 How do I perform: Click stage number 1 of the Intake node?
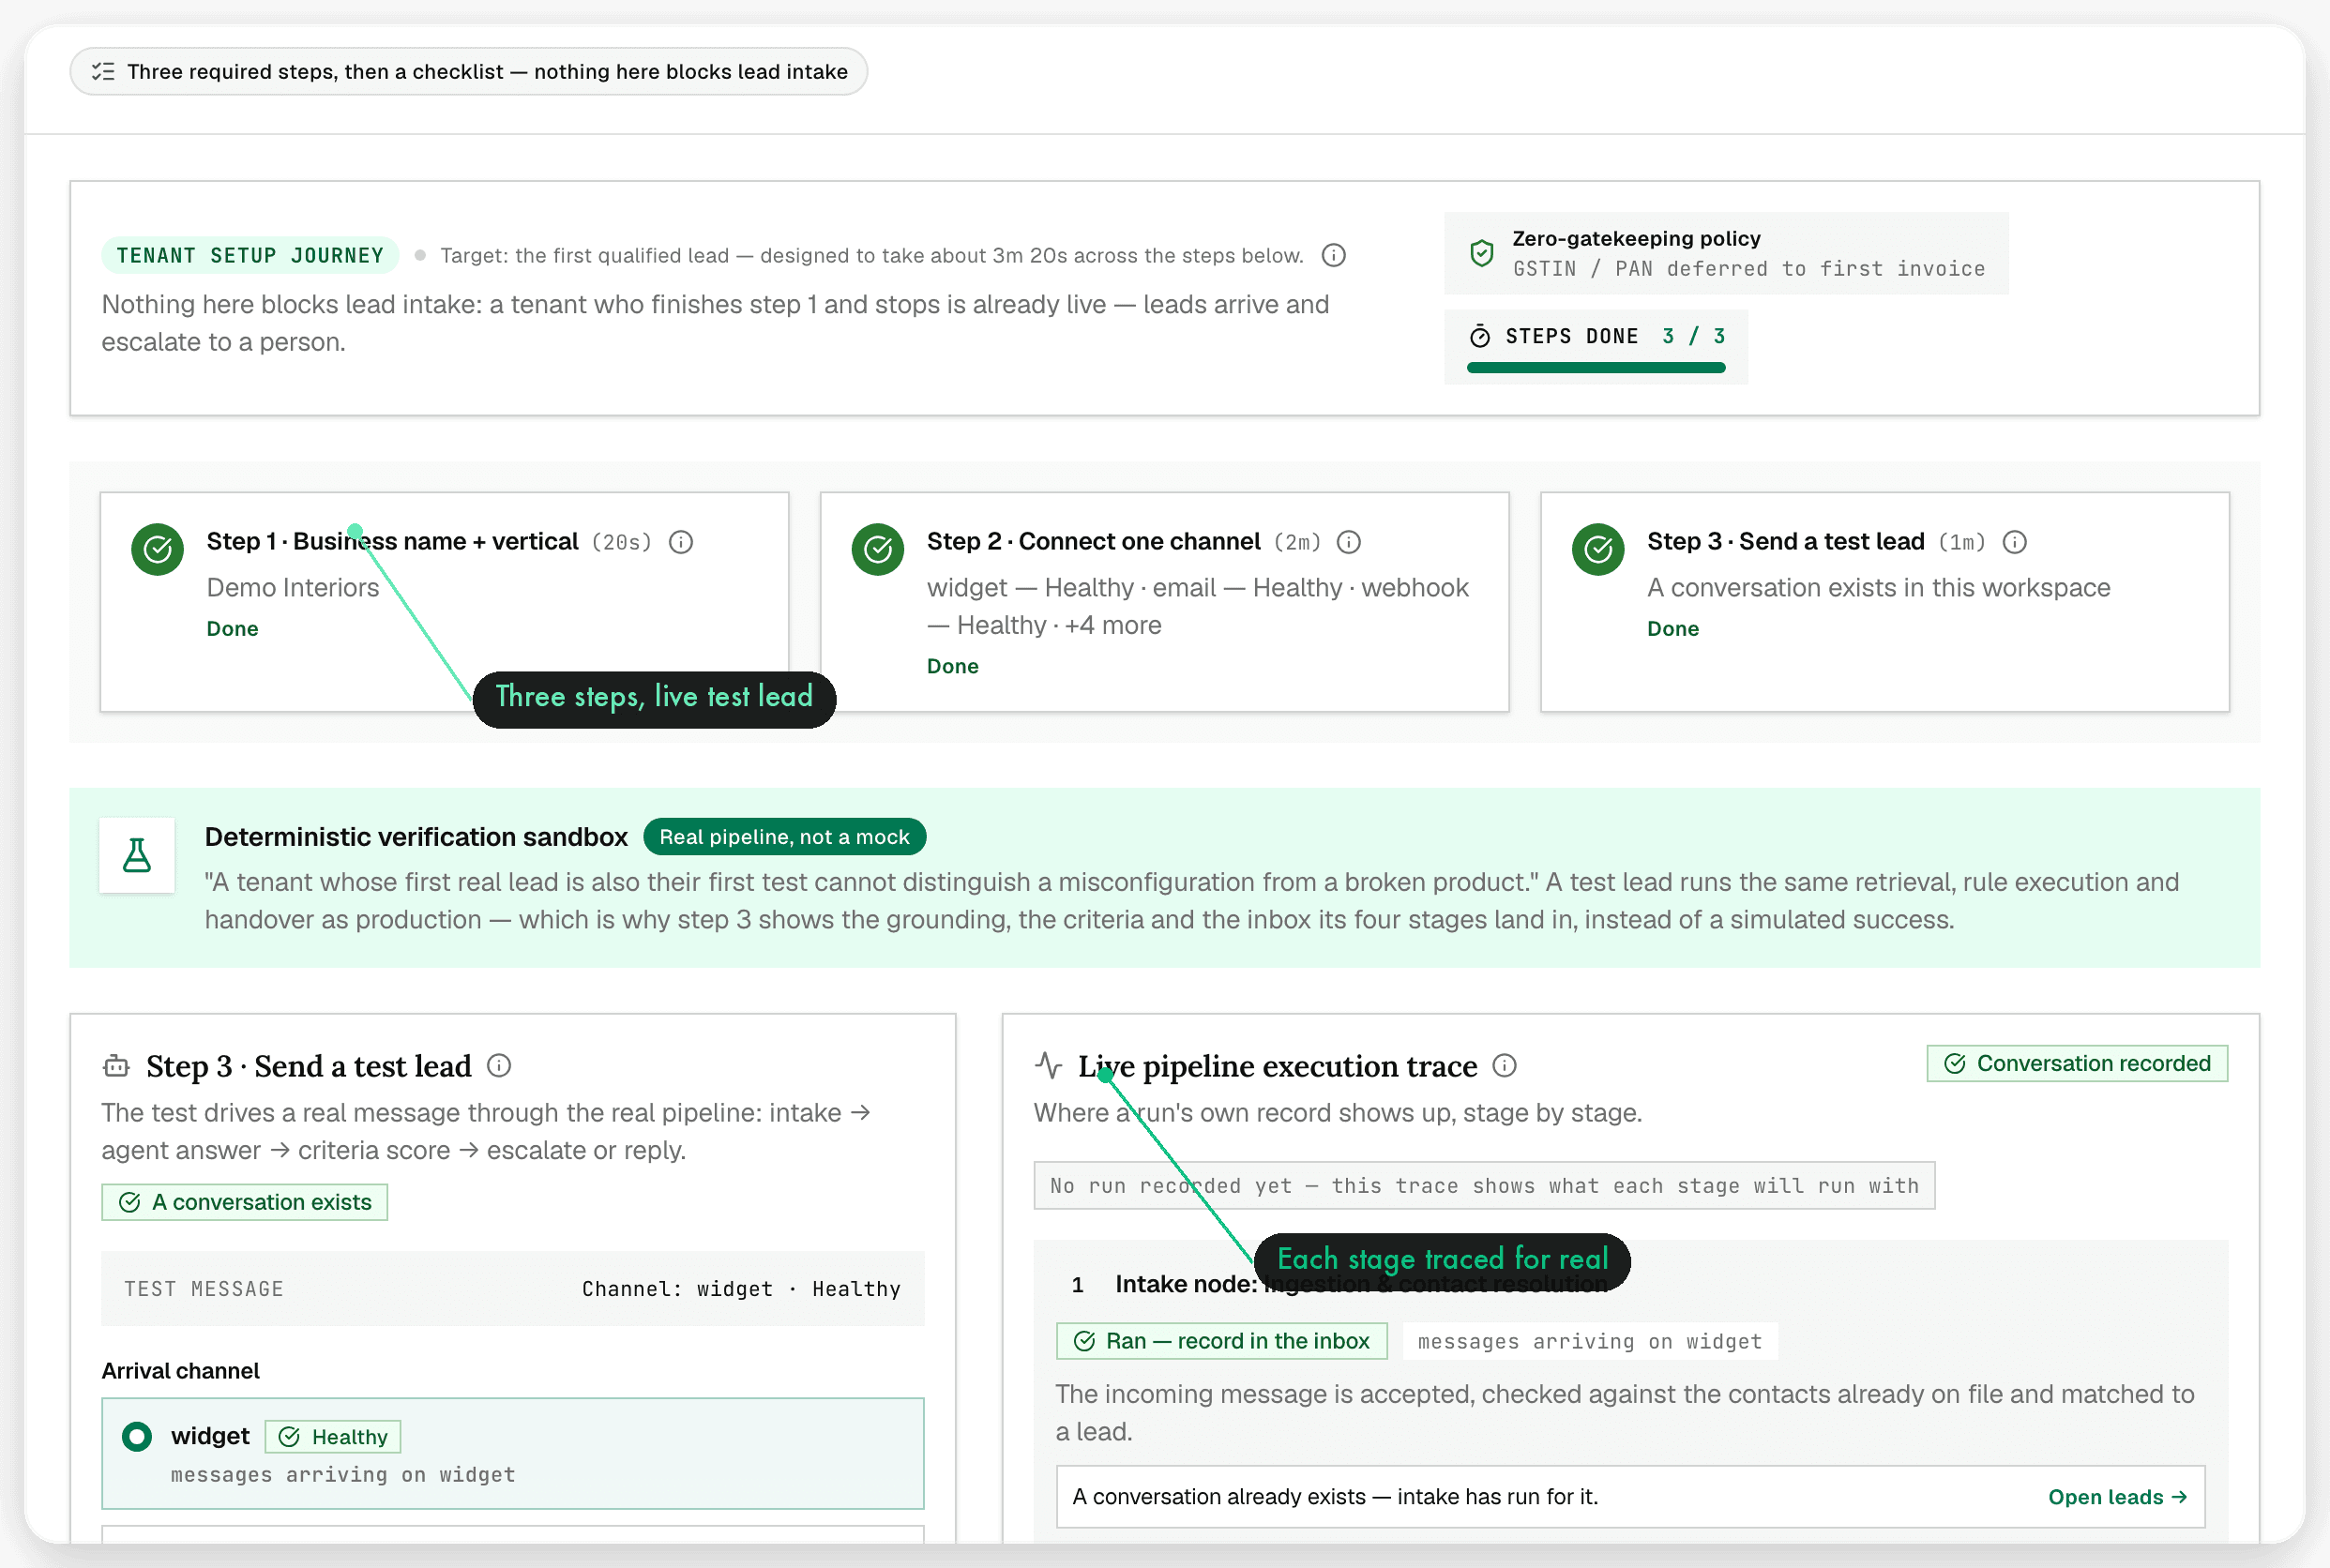coord(1077,1286)
